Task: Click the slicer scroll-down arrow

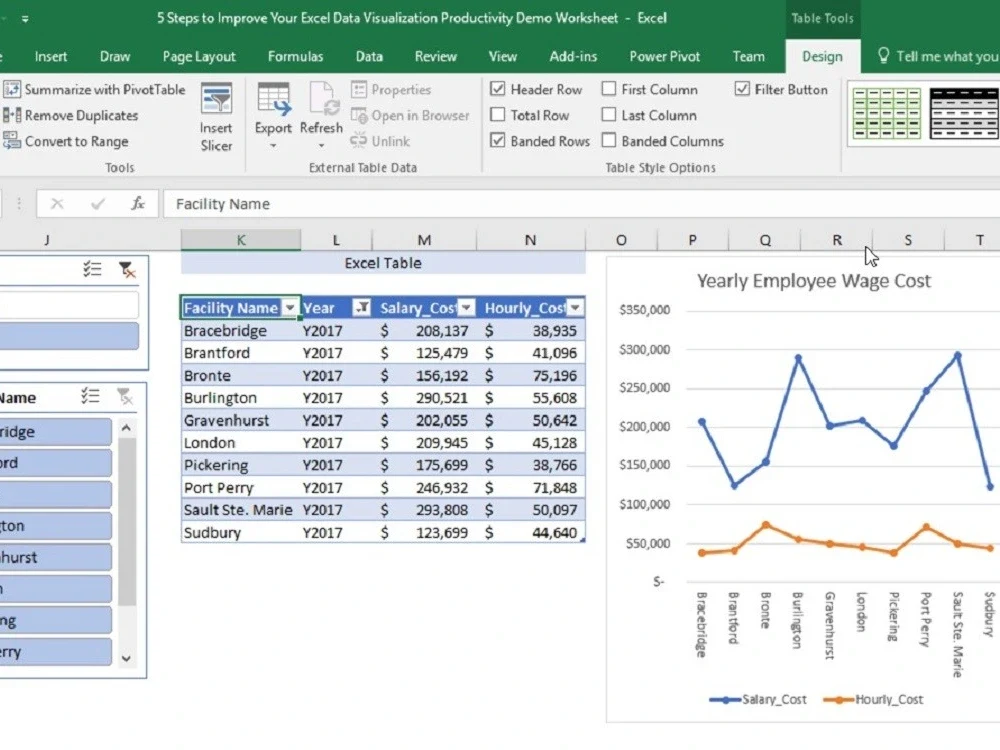Action: (x=125, y=659)
